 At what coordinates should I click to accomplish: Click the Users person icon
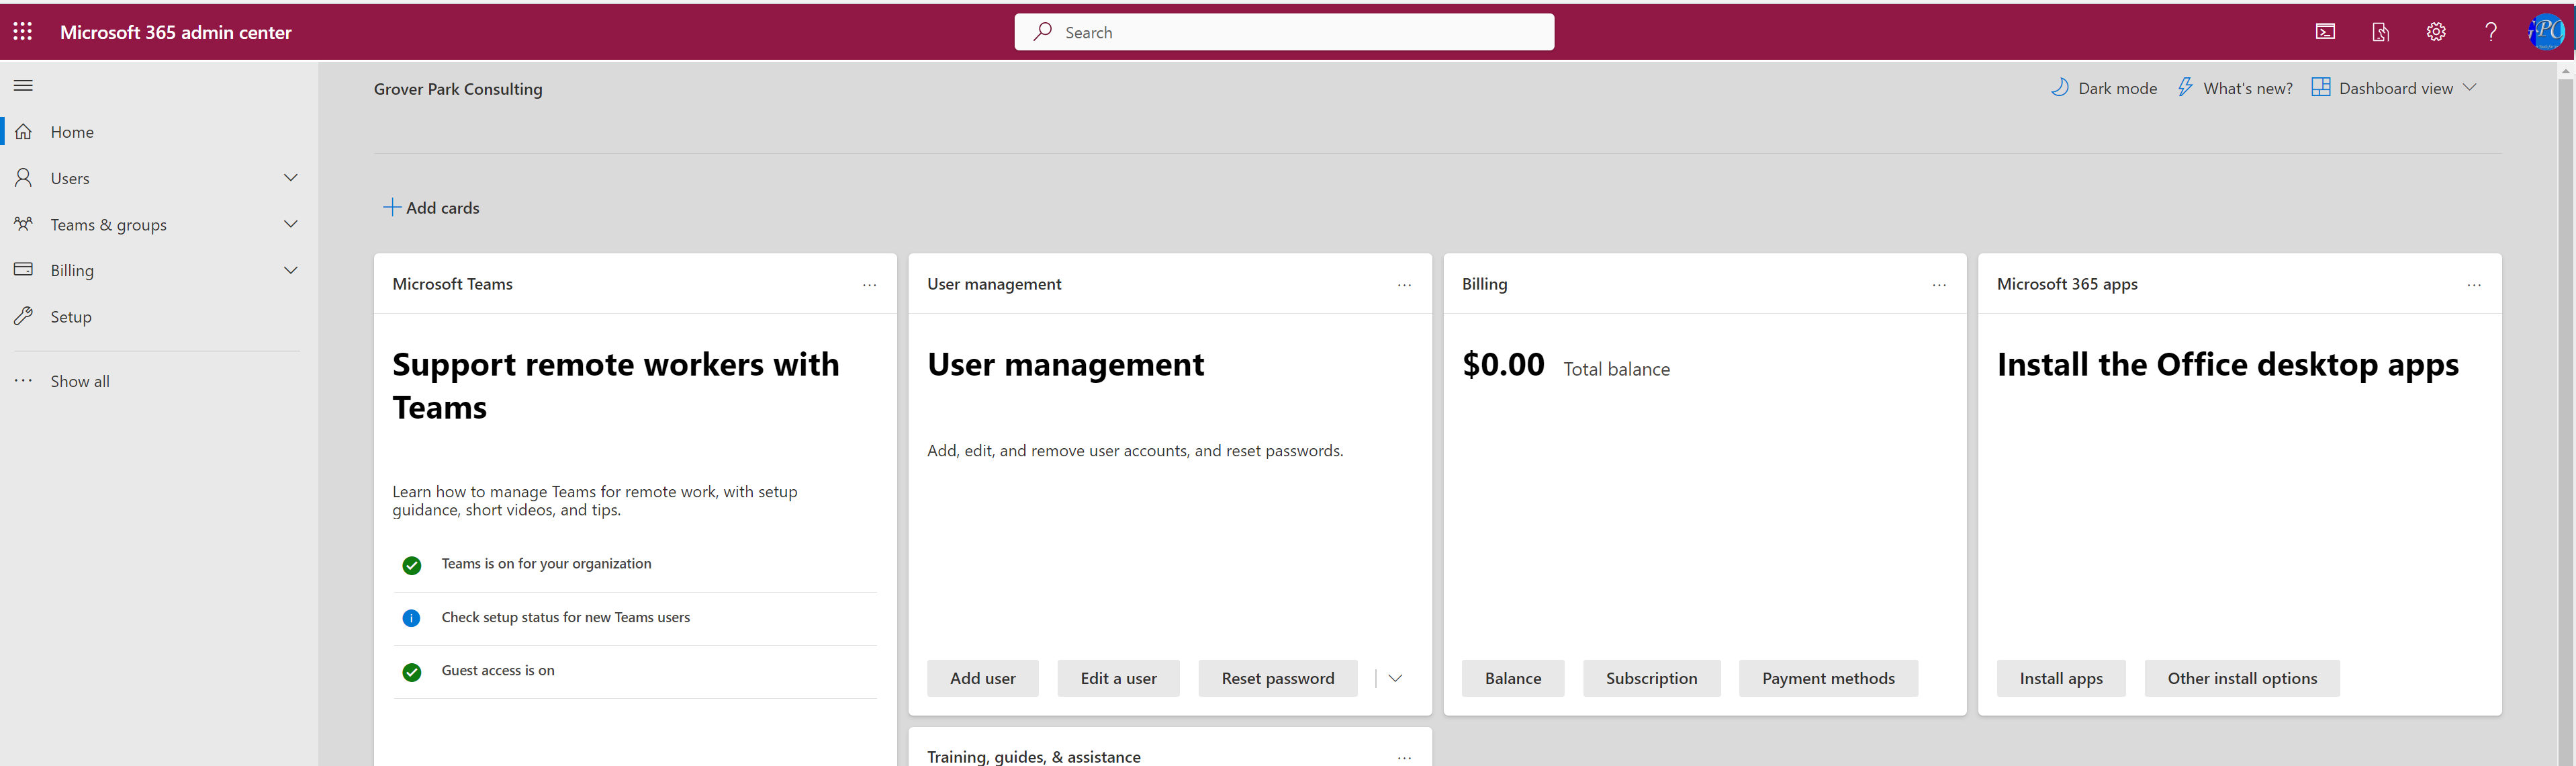24,178
